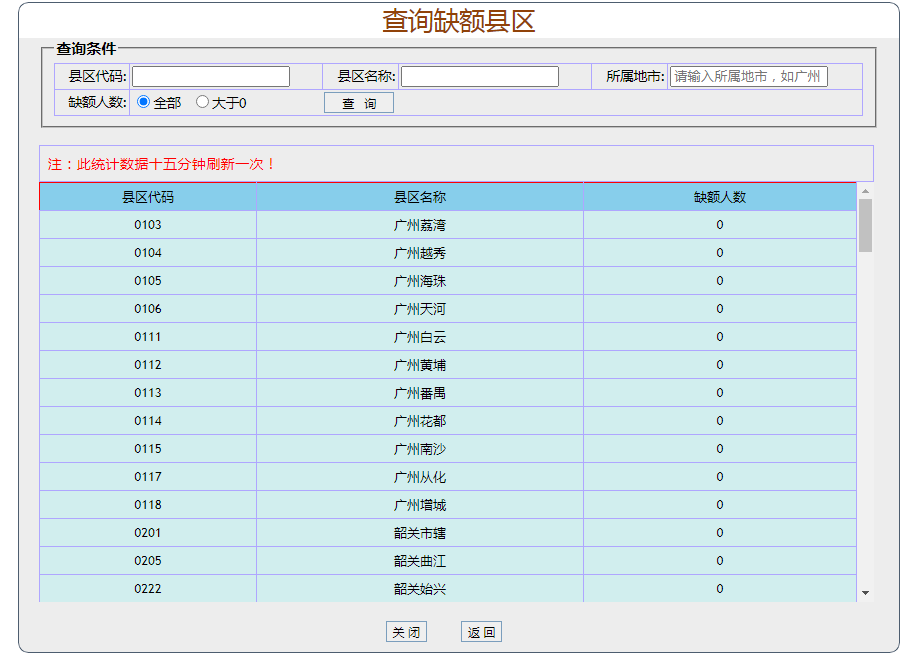Click county code 0112 cell
The height and width of the screenshot is (660, 911).
(x=148, y=365)
